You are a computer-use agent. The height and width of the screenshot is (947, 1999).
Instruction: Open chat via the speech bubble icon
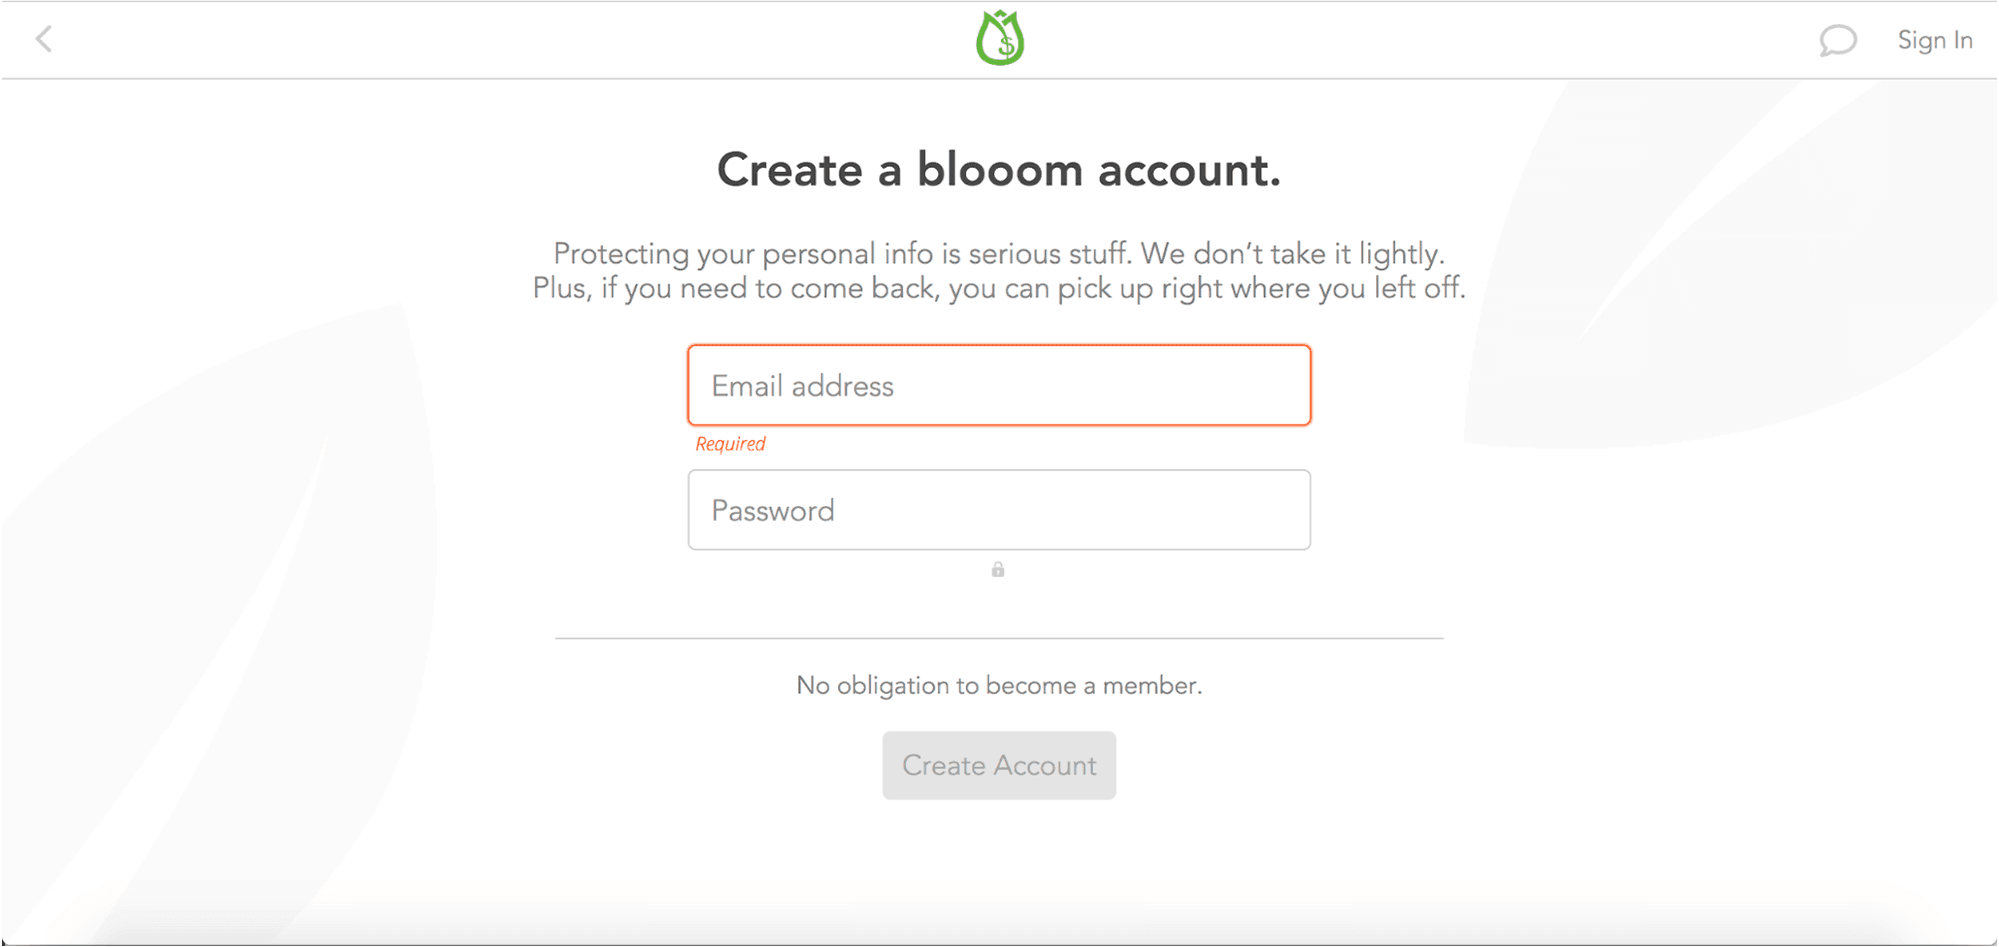[1837, 41]
